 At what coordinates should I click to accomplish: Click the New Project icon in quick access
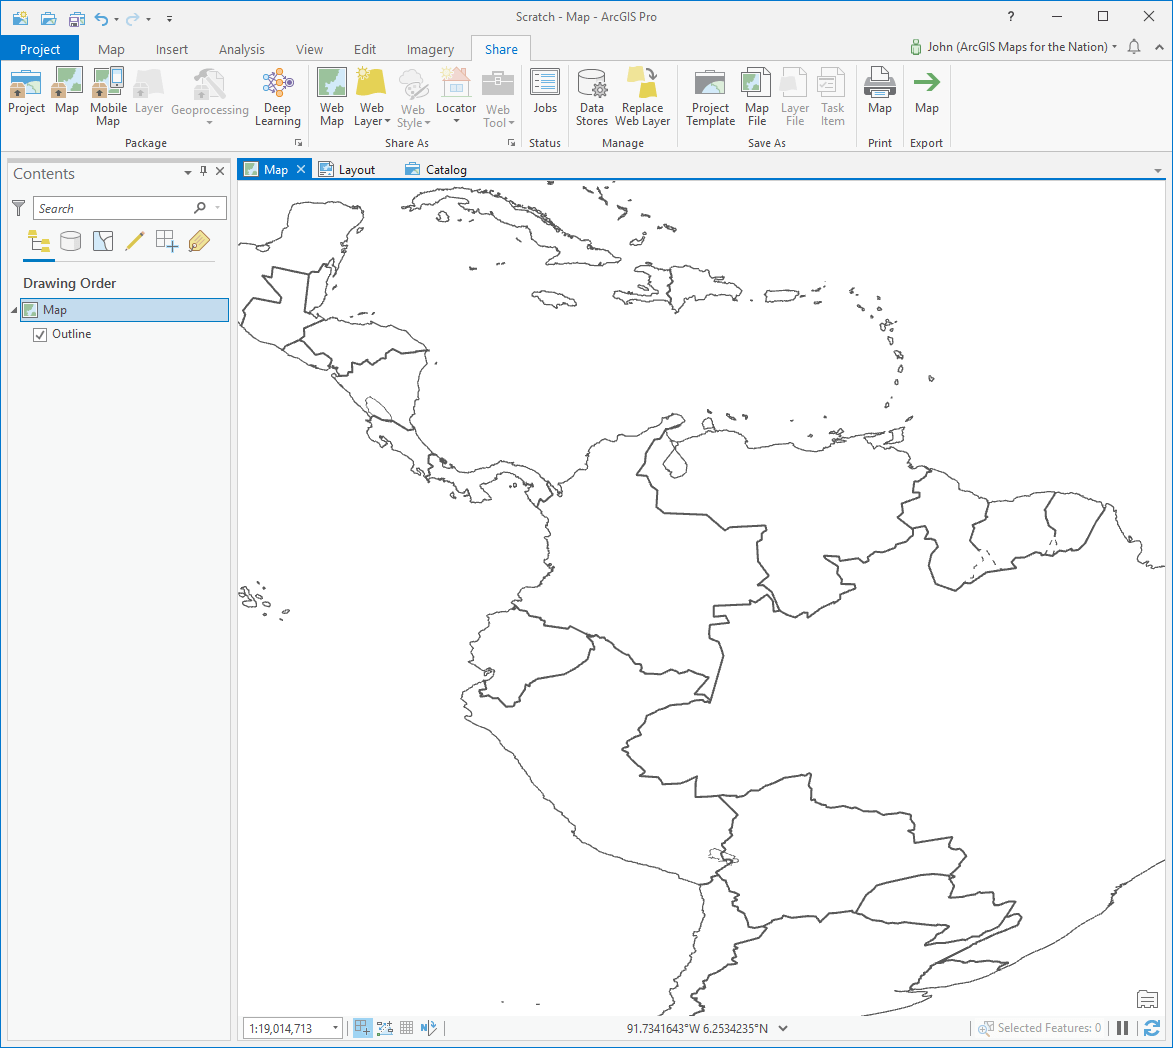(20, 18)
